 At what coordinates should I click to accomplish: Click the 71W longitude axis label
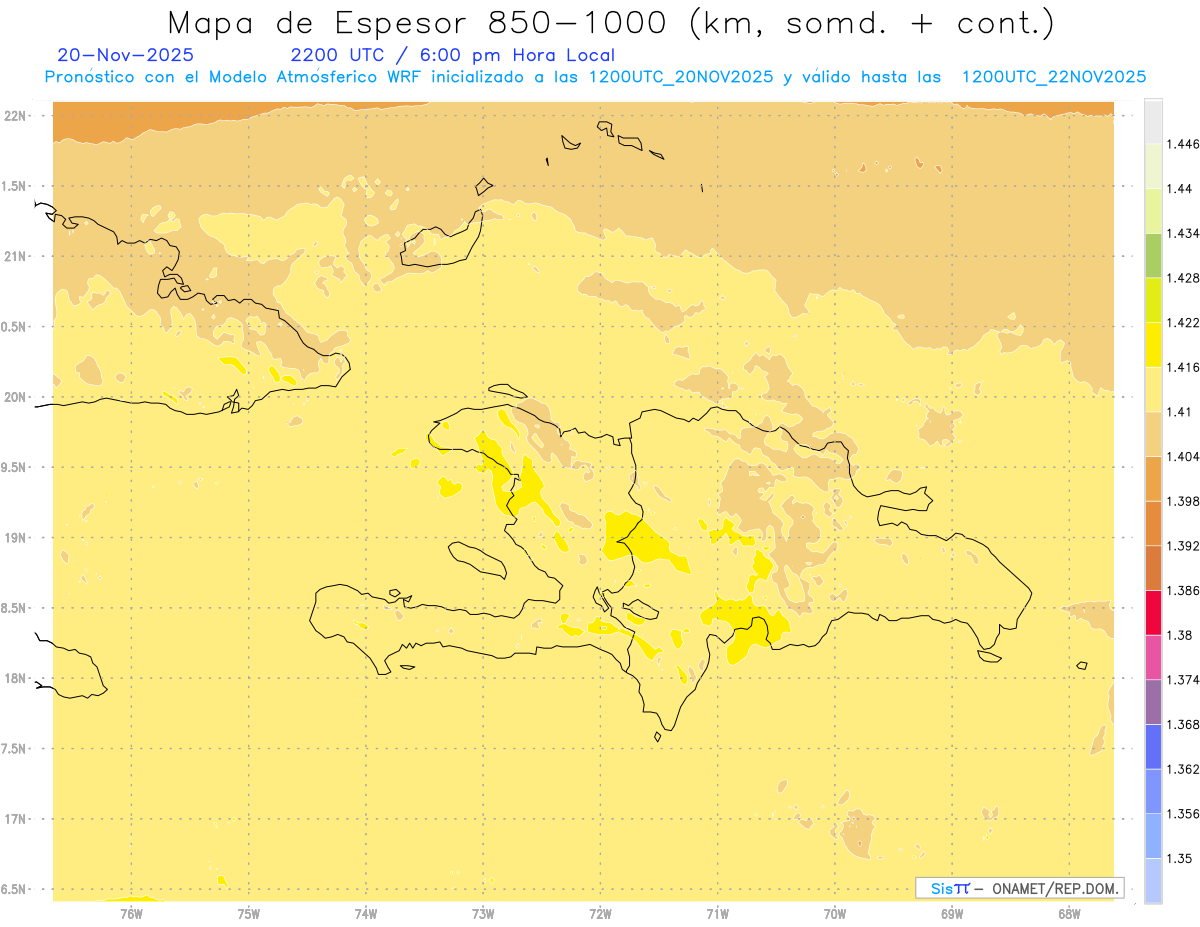tap(717, 913)
